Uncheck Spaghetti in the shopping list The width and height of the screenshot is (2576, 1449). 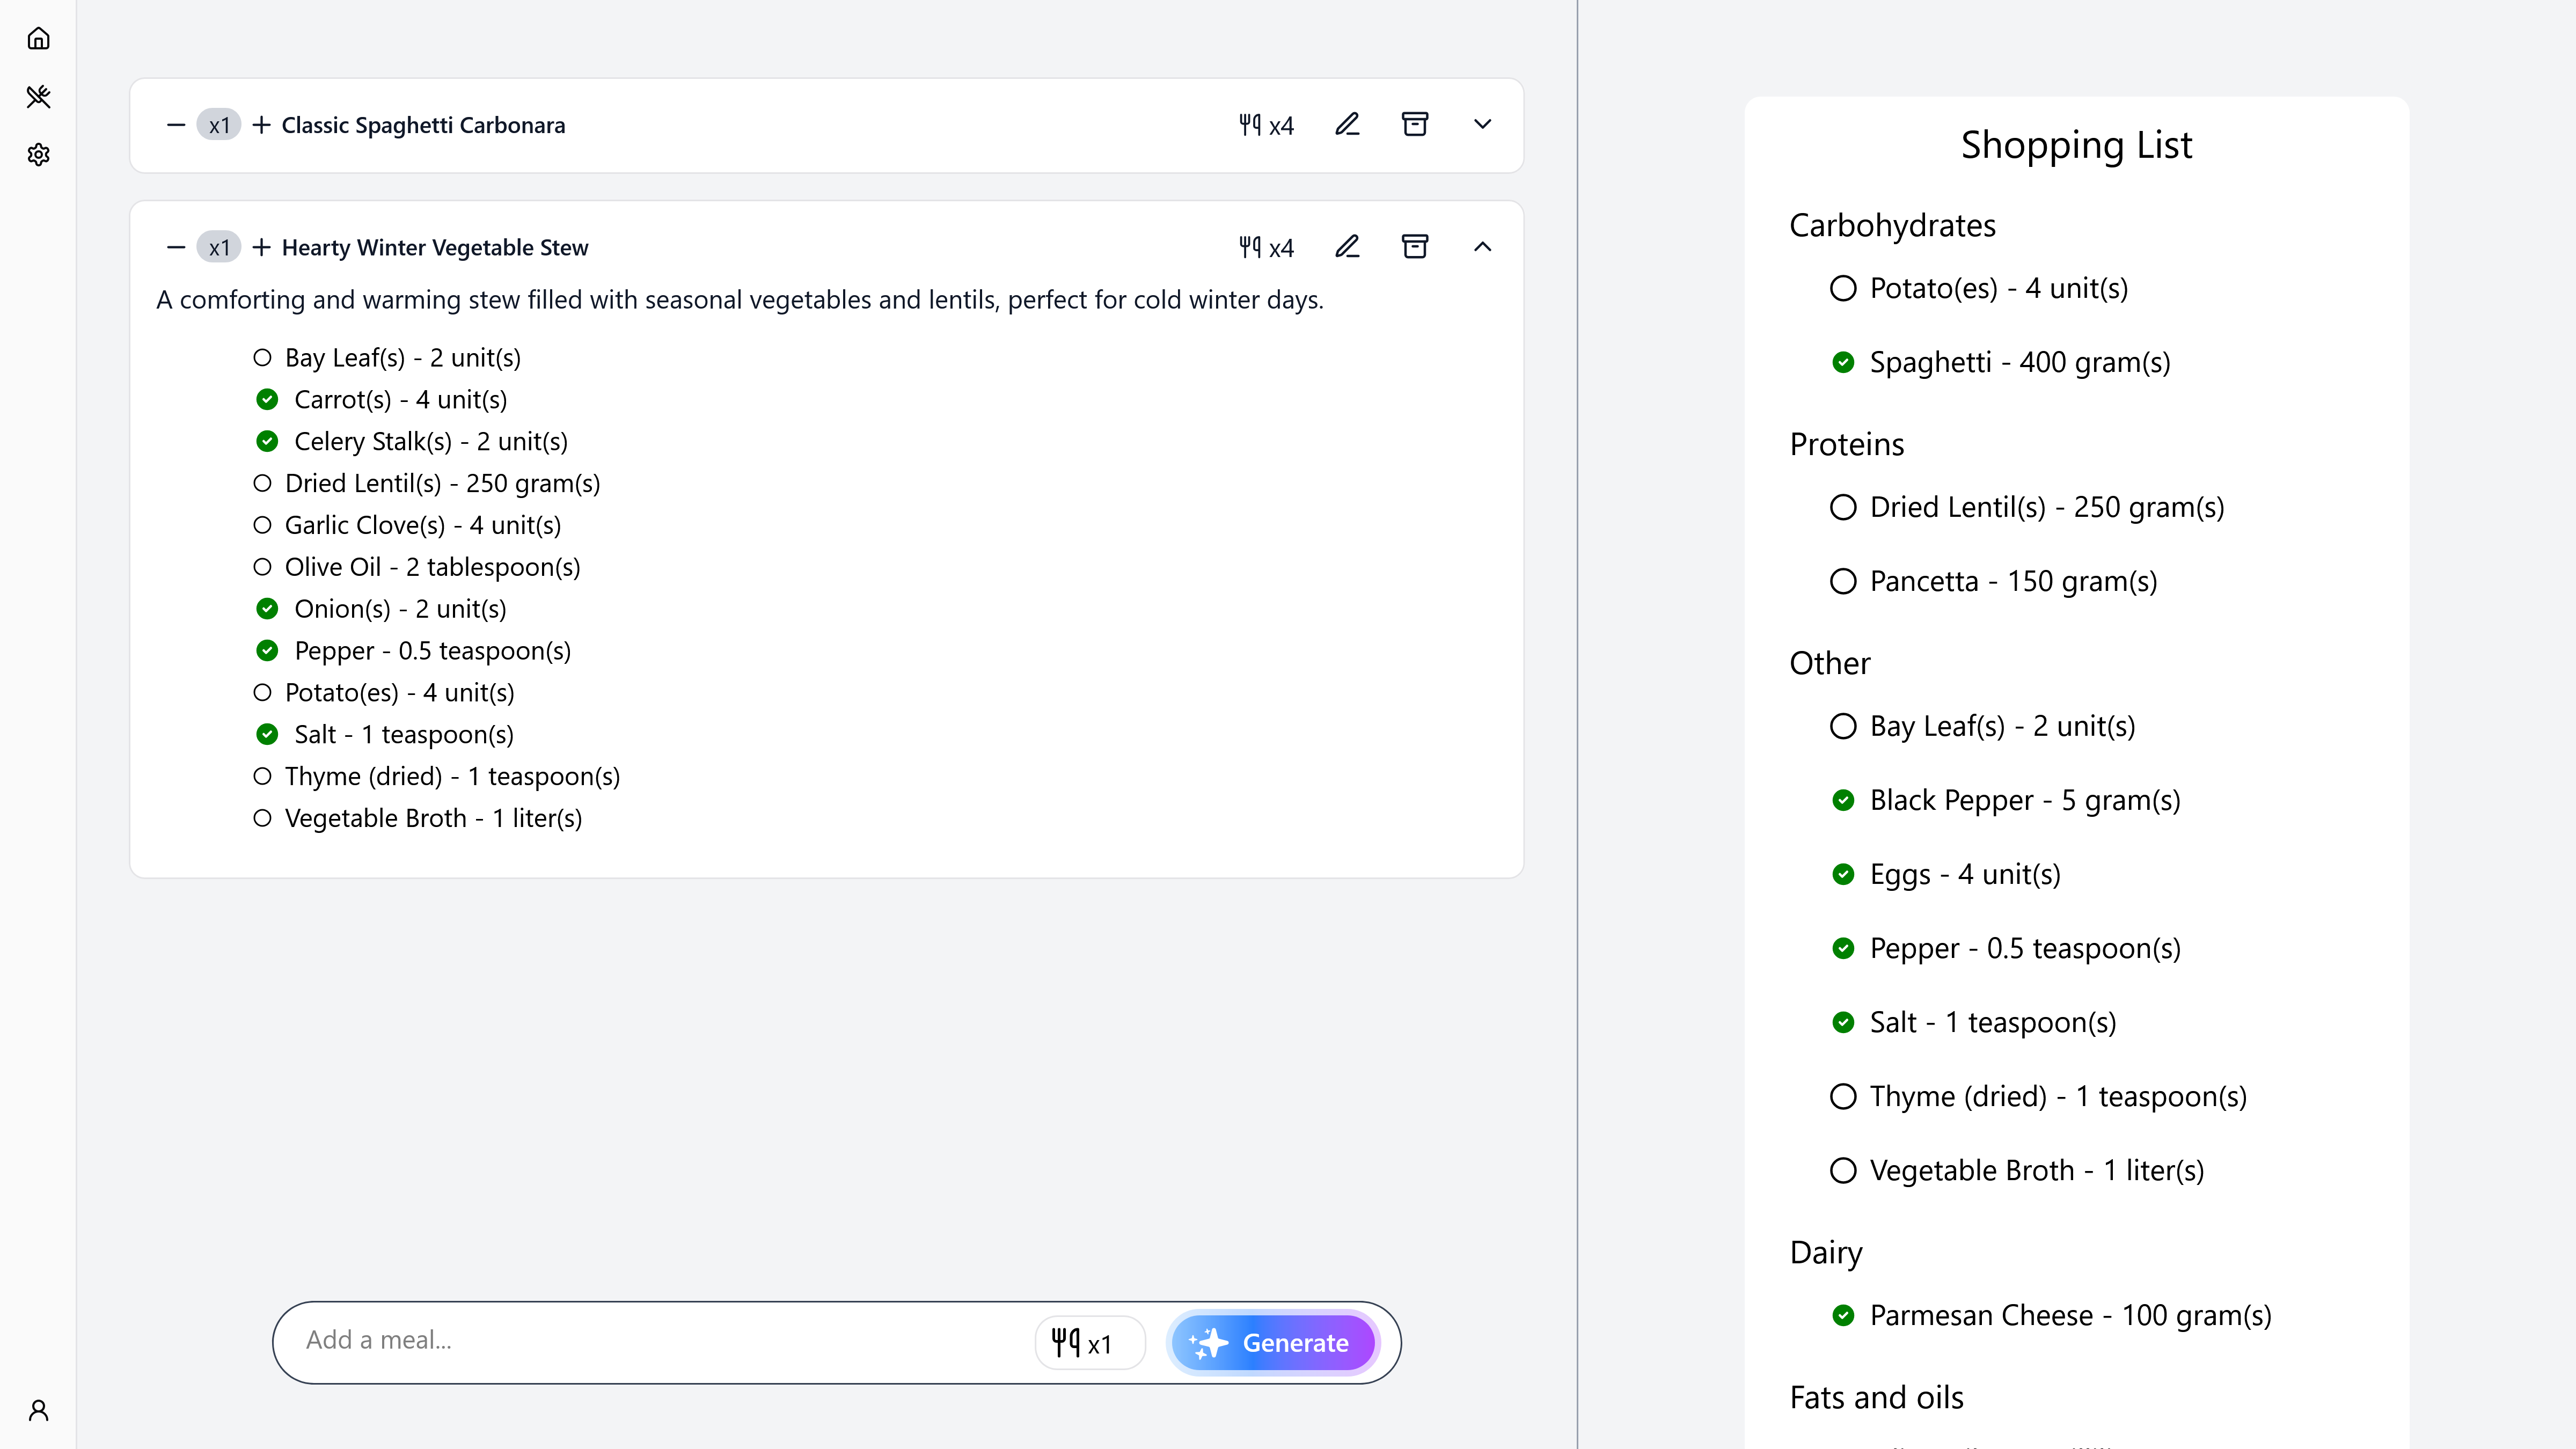point(1842,362)
